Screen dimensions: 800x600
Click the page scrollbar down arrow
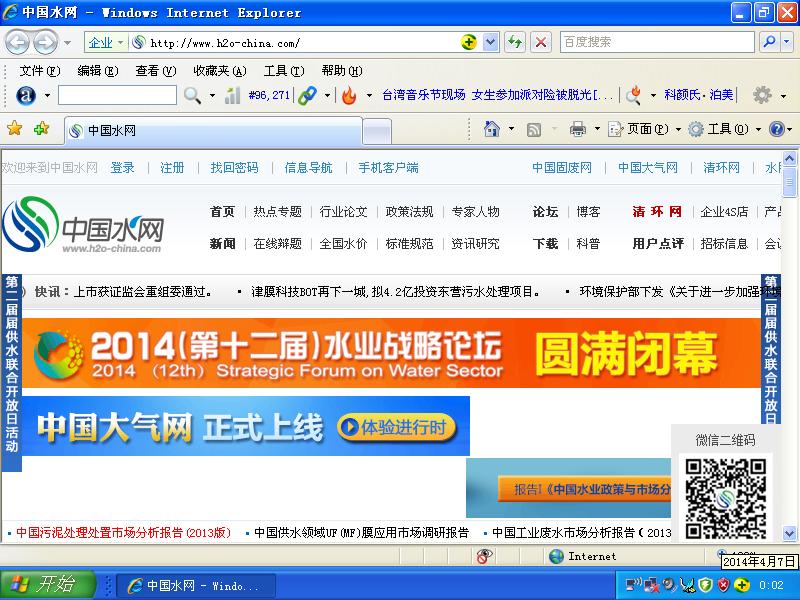[789, 534]
